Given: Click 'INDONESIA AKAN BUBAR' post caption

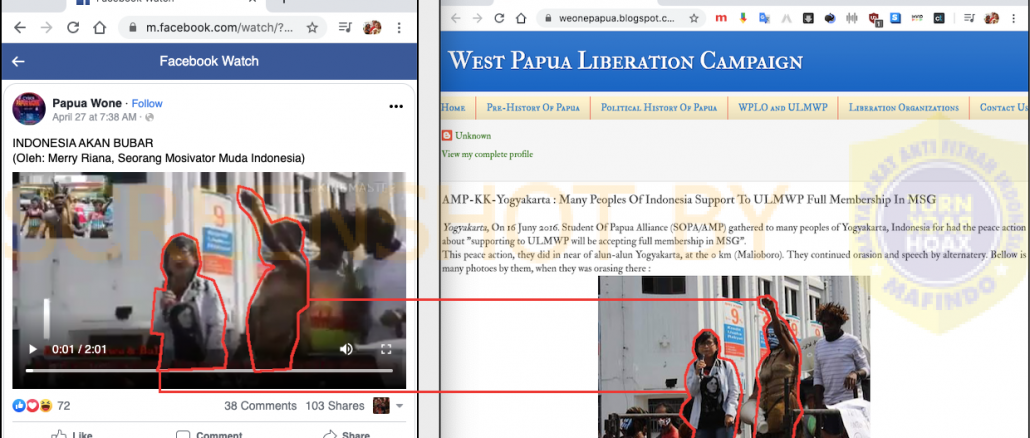Looking at the screenshot, I should click(x=83, y=142).
